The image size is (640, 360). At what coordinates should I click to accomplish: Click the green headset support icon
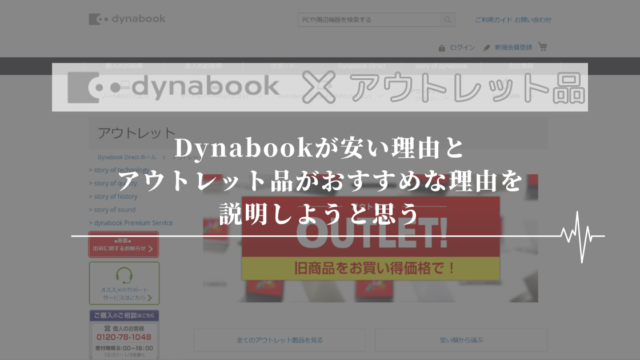(124, 276)
